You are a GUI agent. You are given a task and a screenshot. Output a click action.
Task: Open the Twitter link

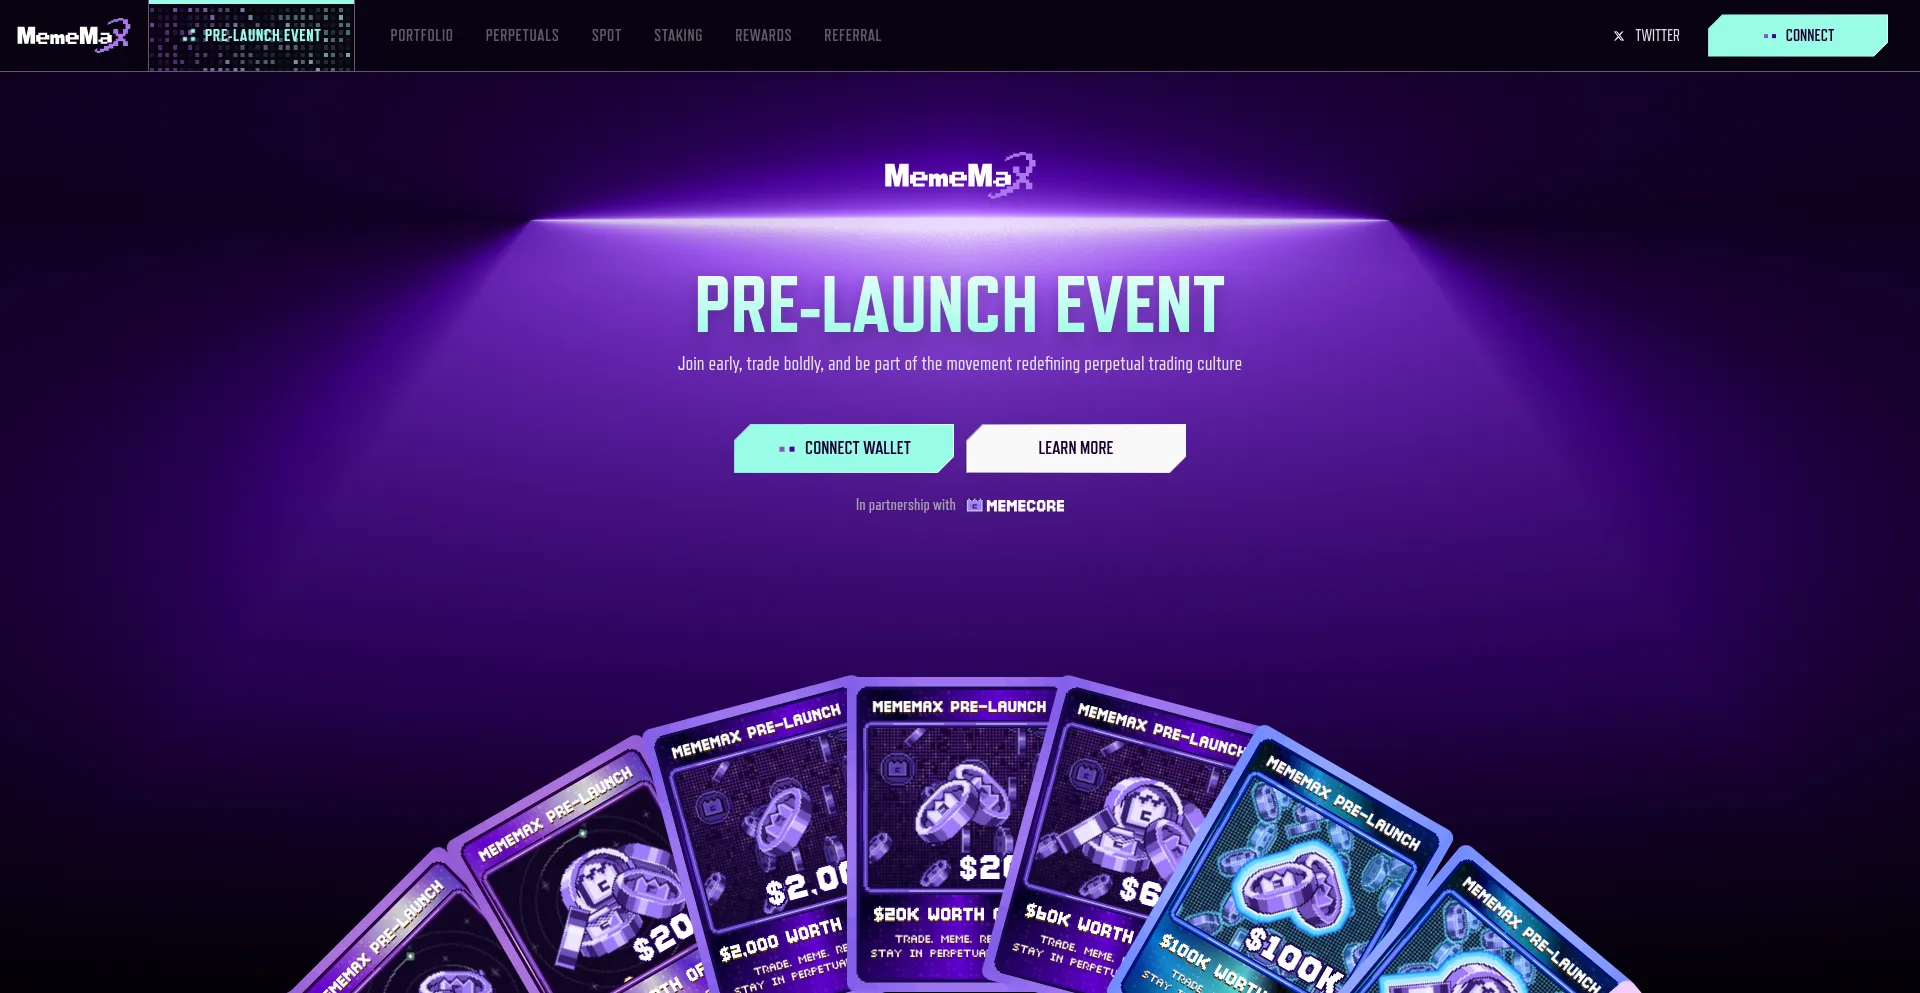pyautogui.click(x=1647, y=36)
